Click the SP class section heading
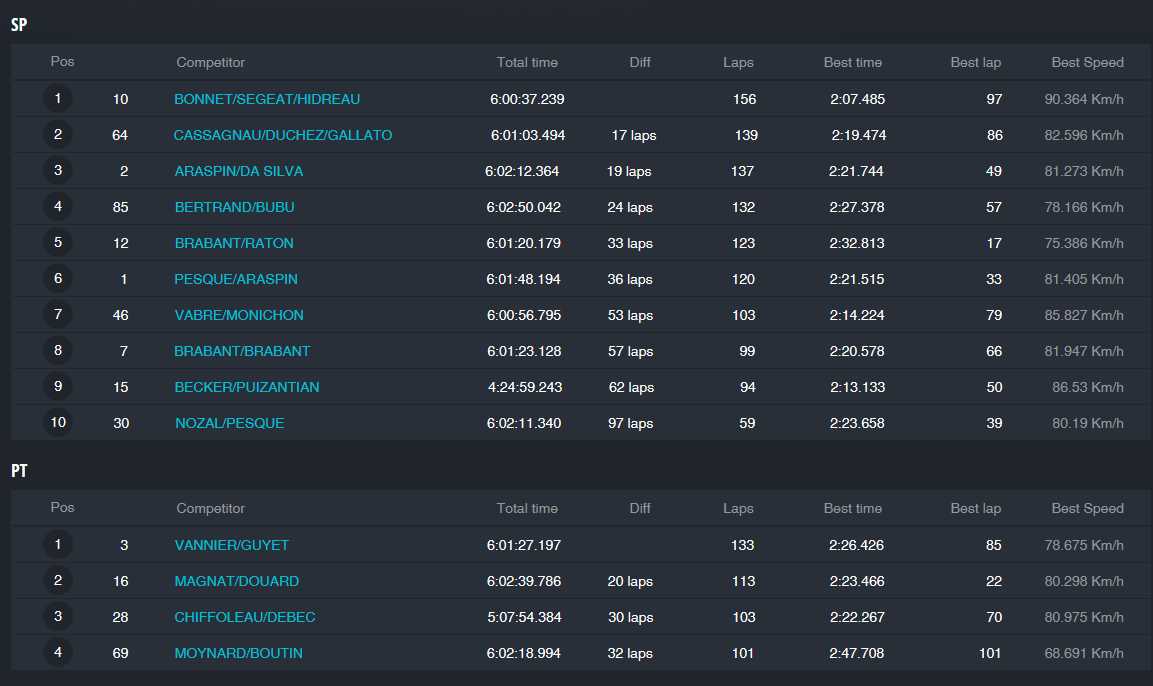1153x686 pixels. (19, 26)
